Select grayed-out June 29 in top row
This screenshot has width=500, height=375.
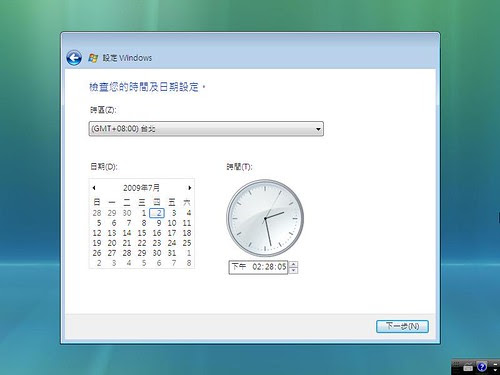click(112, 213)
